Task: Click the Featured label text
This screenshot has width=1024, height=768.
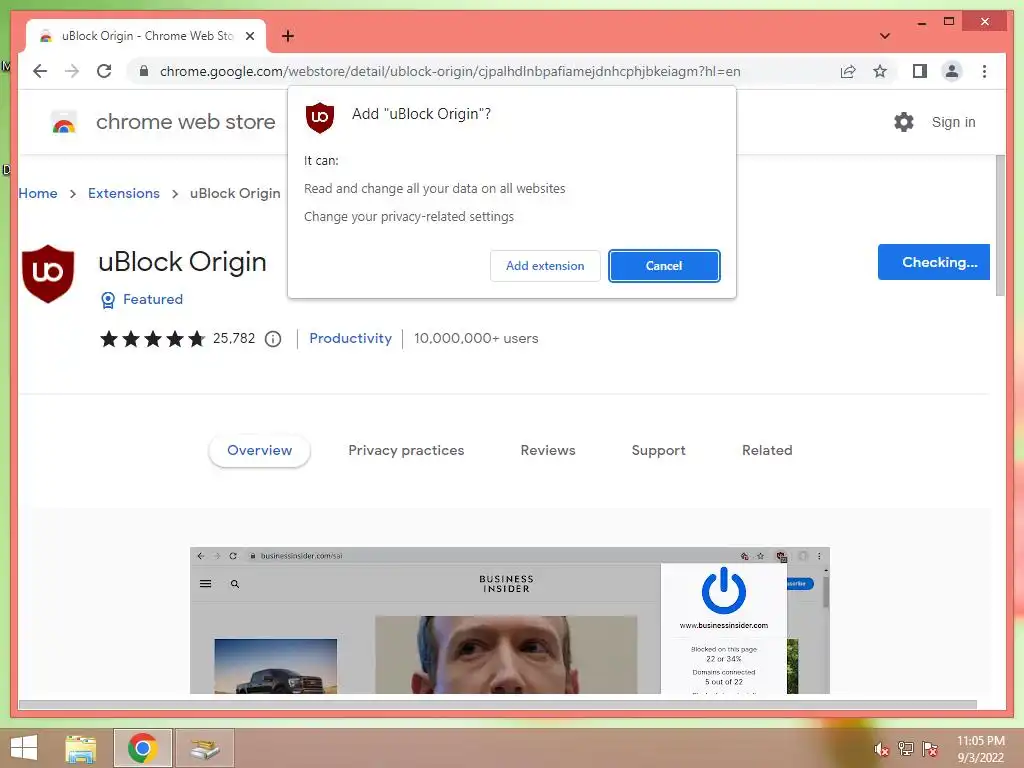Action: 153,299
